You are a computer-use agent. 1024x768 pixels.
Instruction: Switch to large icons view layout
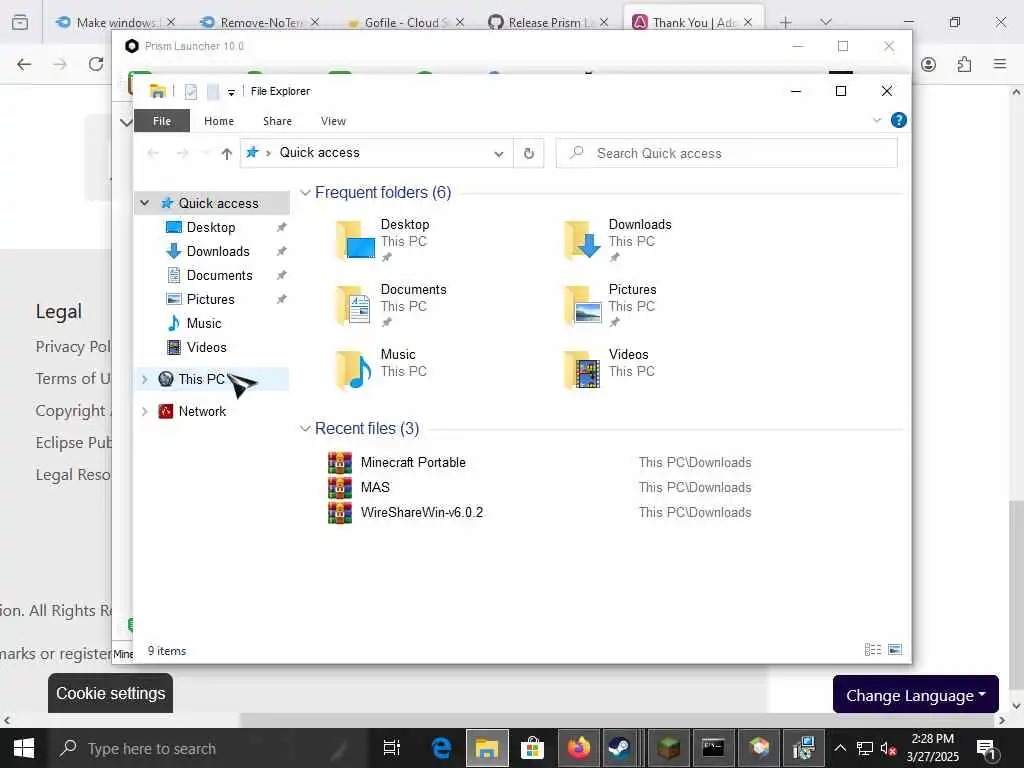click(x=895, y=650)
